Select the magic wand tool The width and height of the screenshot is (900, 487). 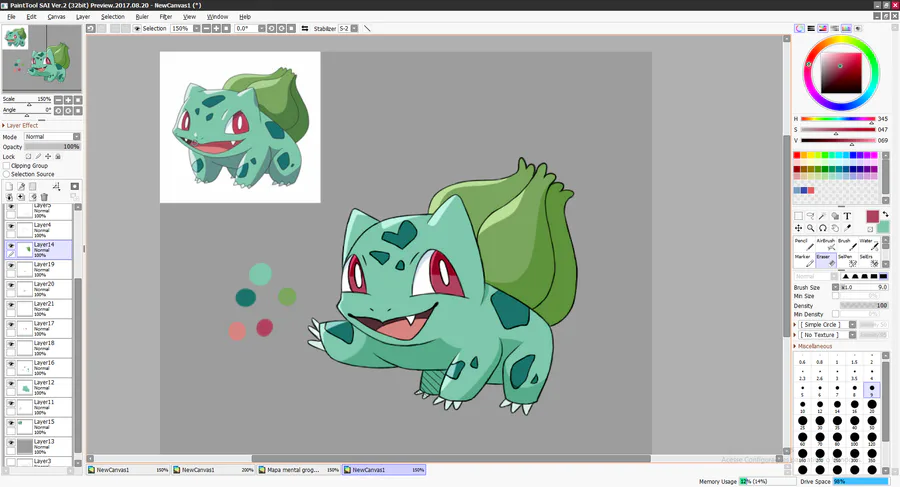(823, 216)
